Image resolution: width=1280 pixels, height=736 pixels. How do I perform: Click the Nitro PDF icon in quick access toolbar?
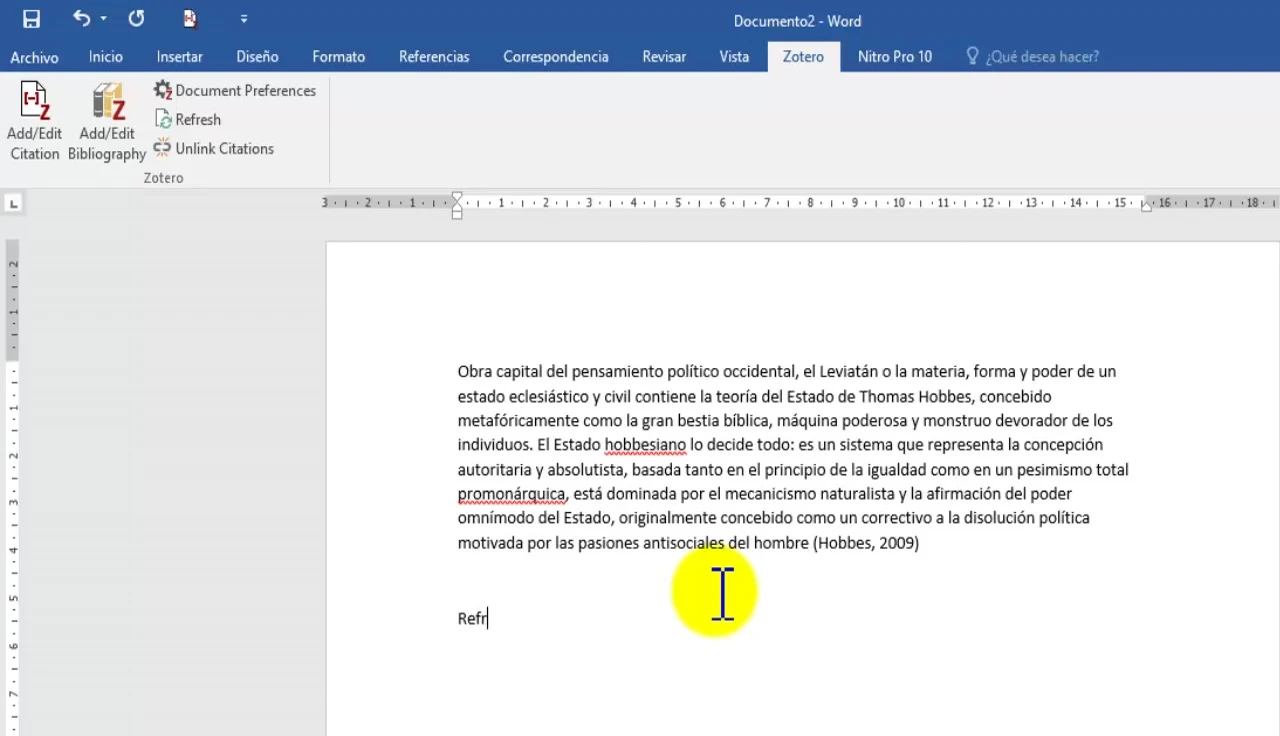190,18
